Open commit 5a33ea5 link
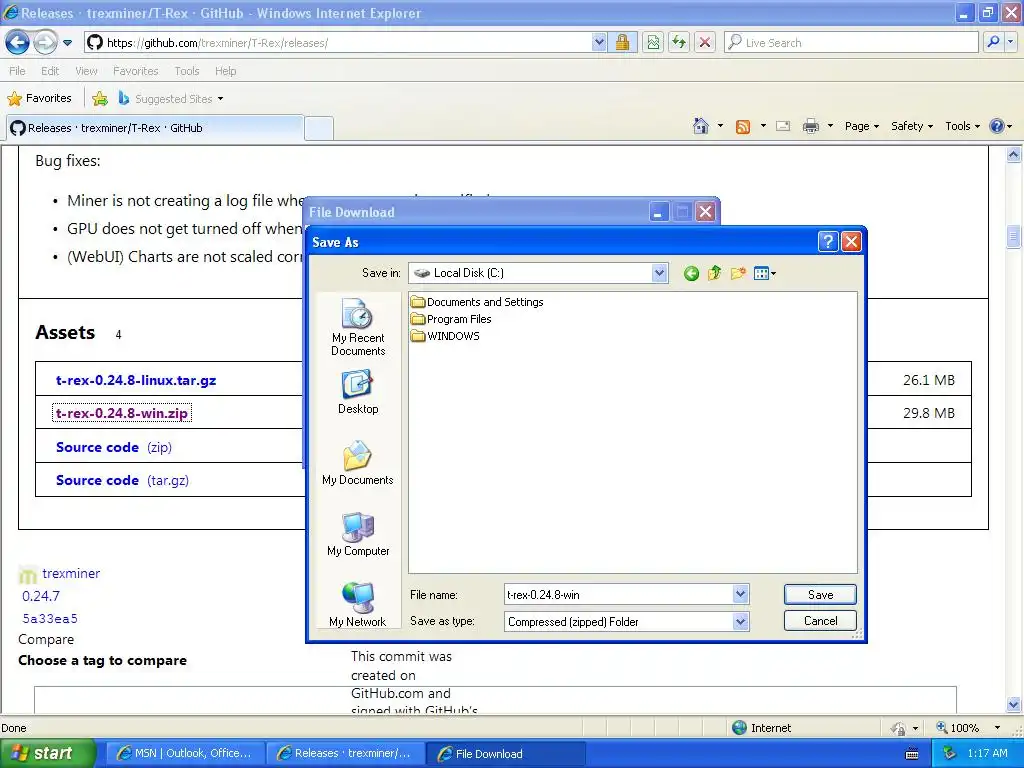The image size is (1024, 768). coord(50,618)
